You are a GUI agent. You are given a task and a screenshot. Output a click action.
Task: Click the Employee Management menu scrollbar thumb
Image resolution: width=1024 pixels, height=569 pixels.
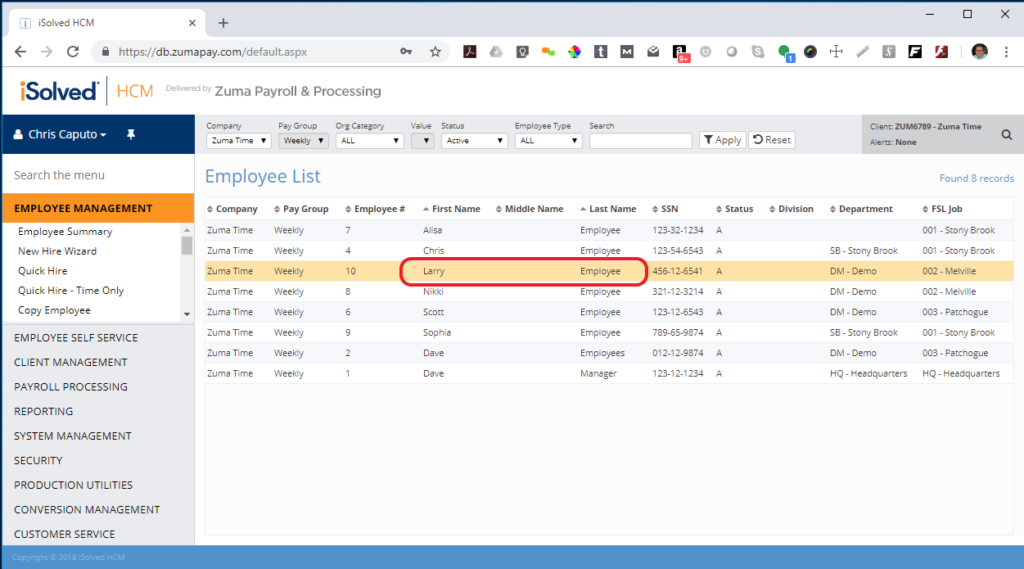186,245
